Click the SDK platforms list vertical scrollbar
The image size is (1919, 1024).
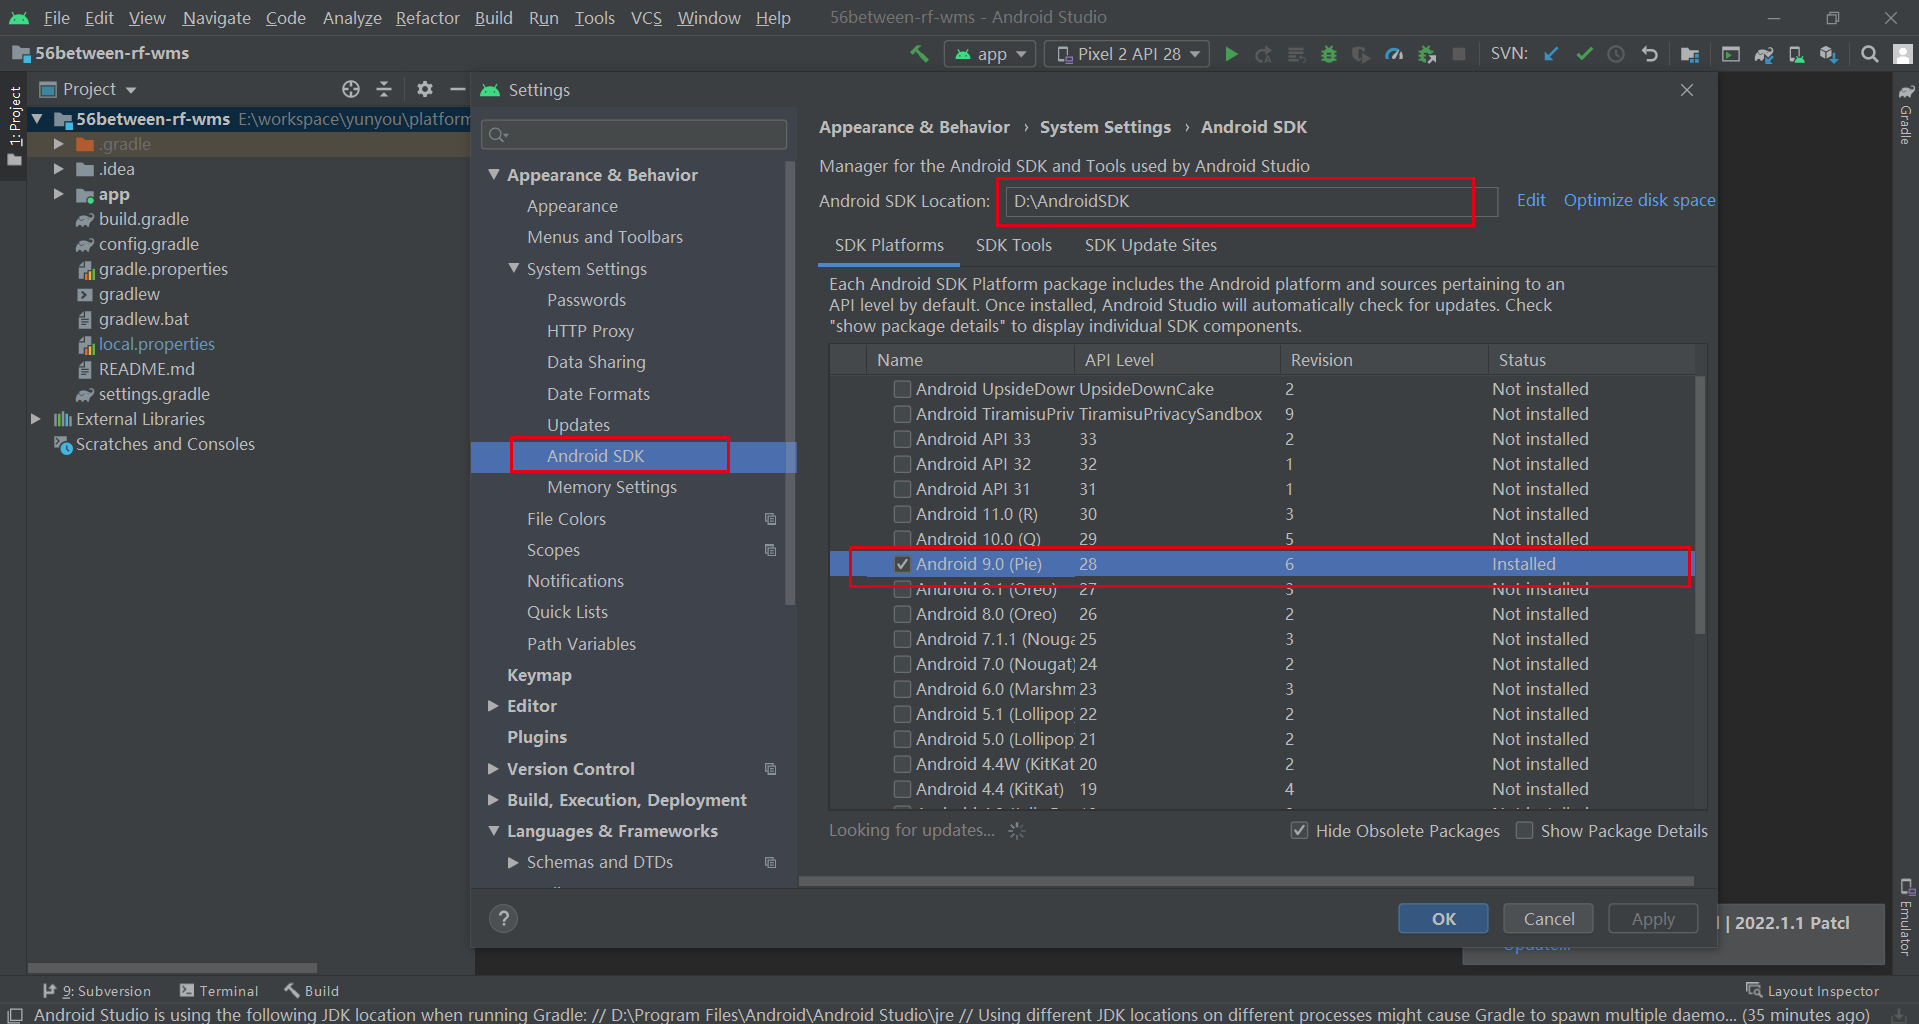(1699, 504)
